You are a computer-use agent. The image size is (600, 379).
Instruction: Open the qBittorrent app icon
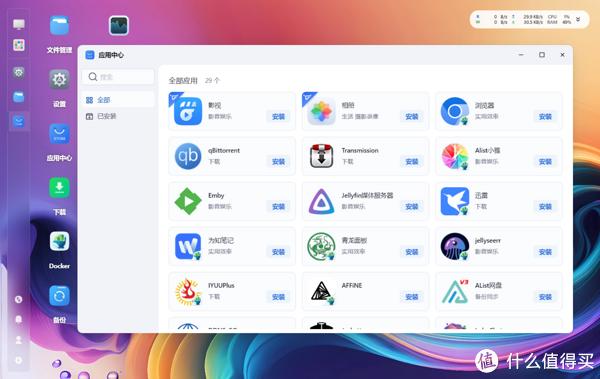tap(188, 156)
